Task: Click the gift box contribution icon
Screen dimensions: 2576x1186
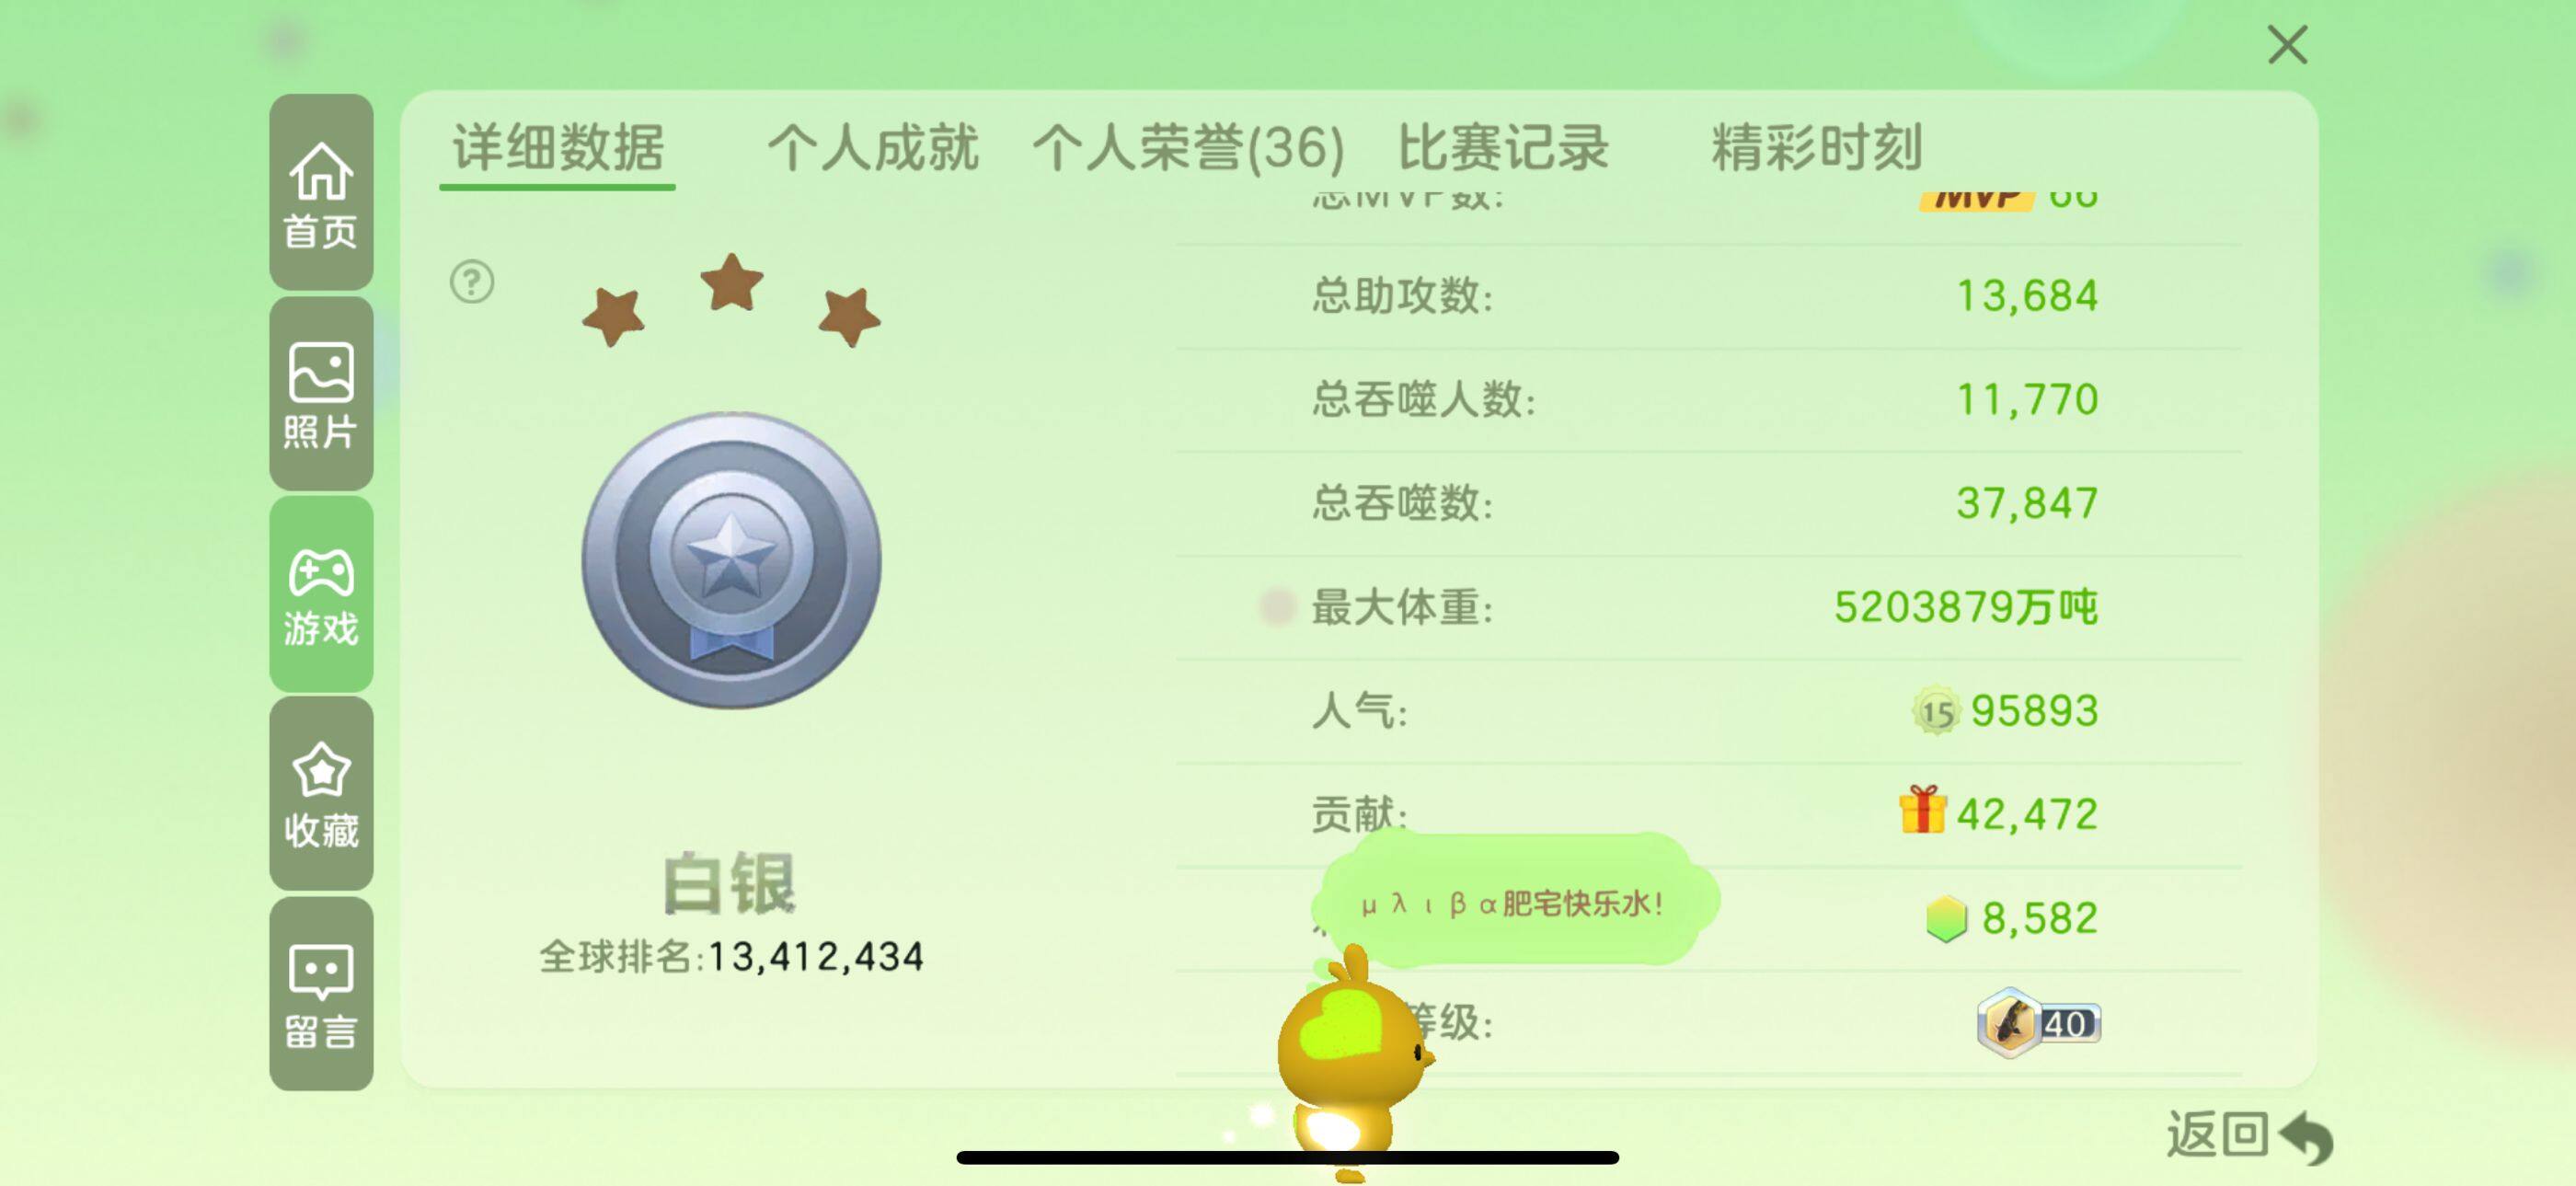Action: pyautogui.click(x=1922, y=810)
